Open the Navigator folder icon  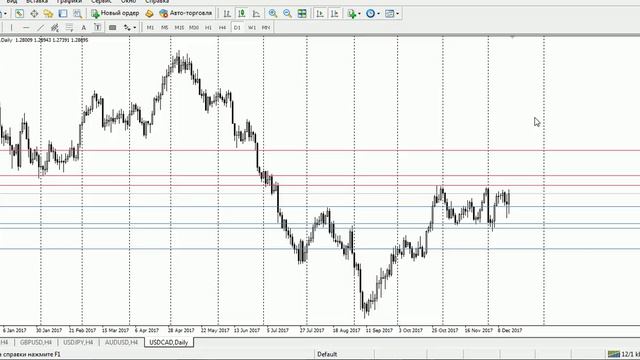(49, 13)
